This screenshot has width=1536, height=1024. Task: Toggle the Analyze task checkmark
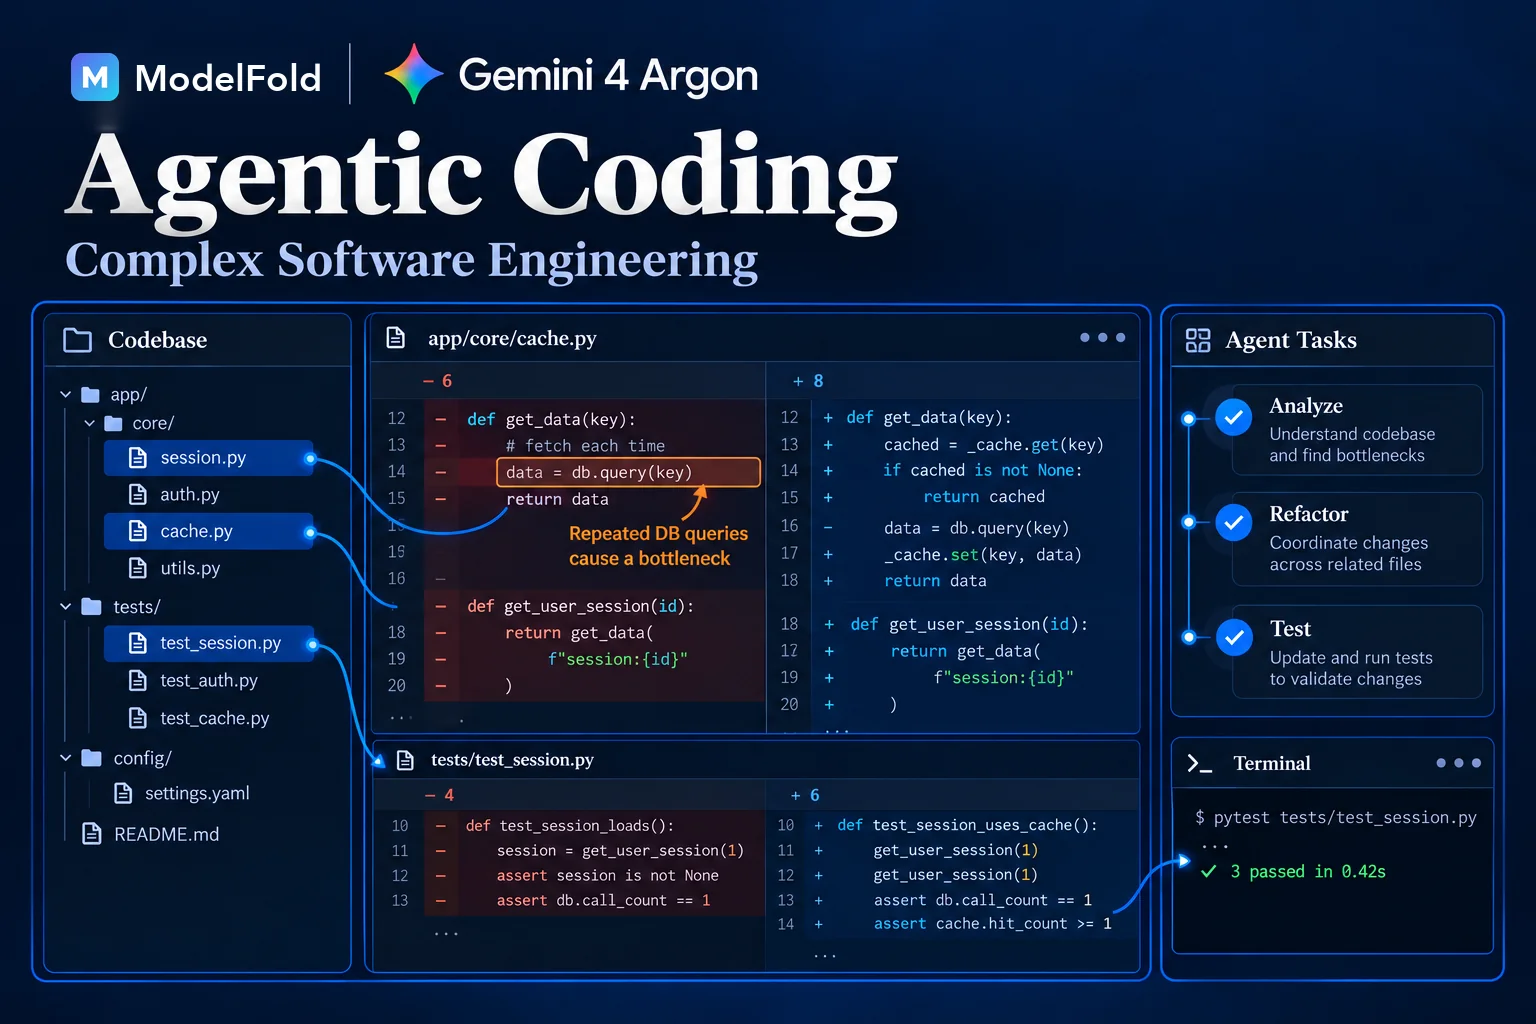click(1234, 417)
